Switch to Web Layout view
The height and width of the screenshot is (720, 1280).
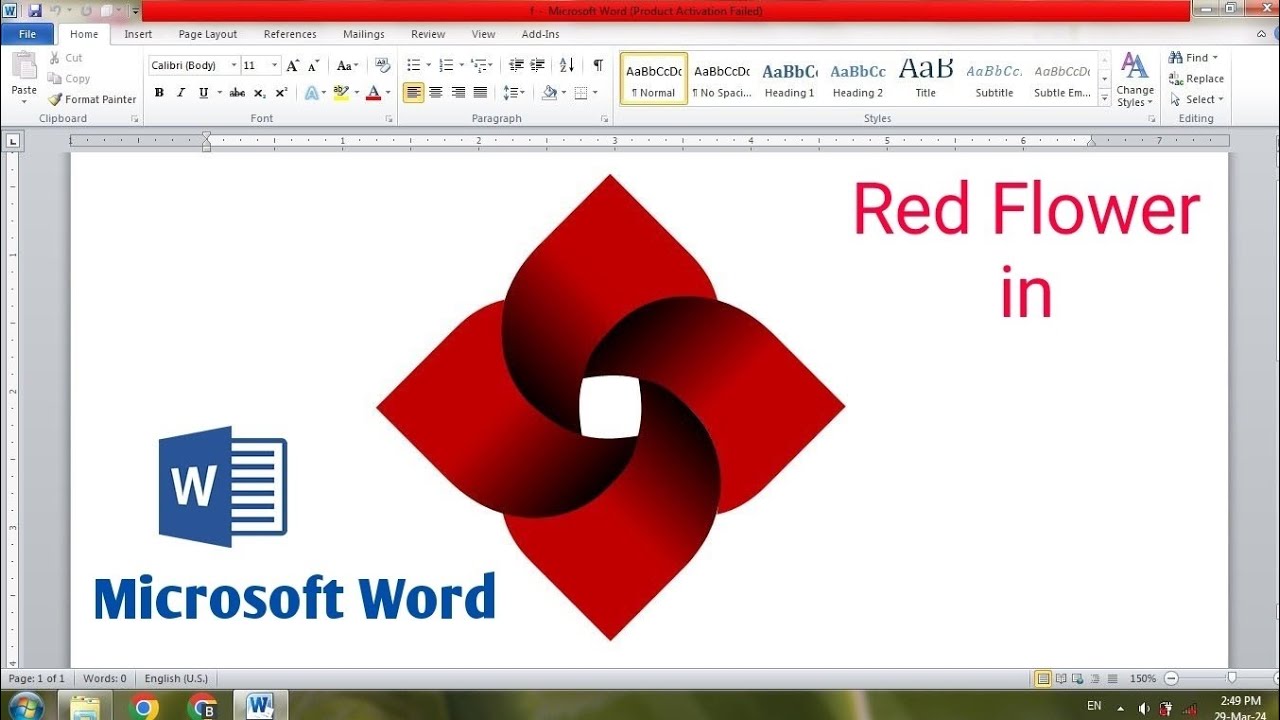tap(1078, 679)
